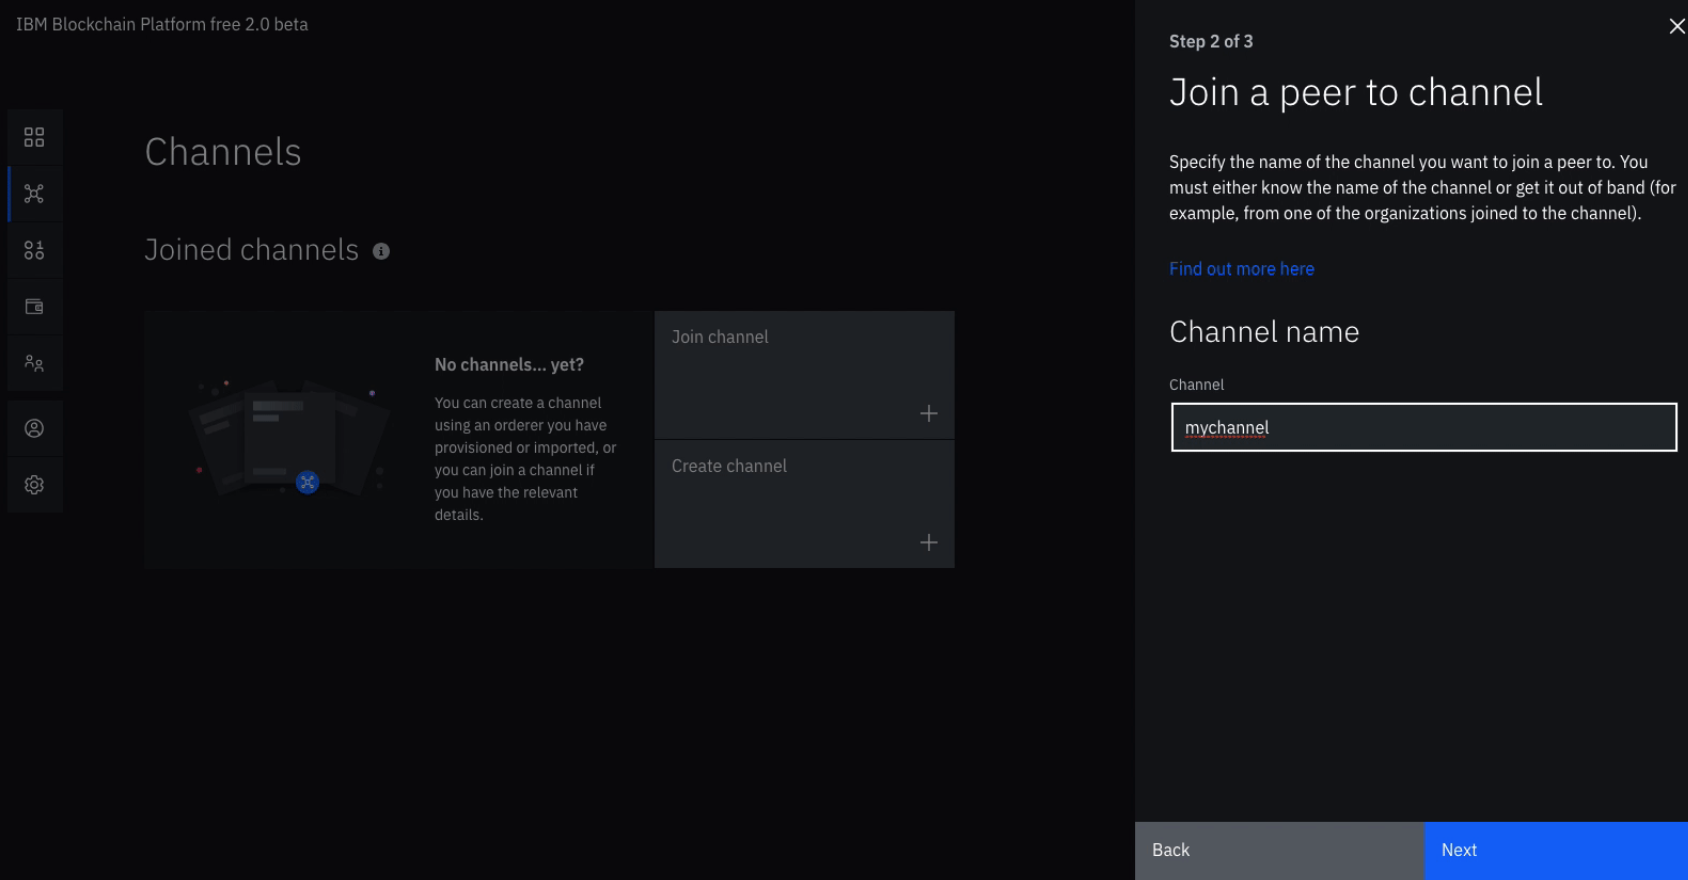Open the Settings gear icon in sidebar
The width and height of the screenshot is (1688, 880).
(34, 485)
